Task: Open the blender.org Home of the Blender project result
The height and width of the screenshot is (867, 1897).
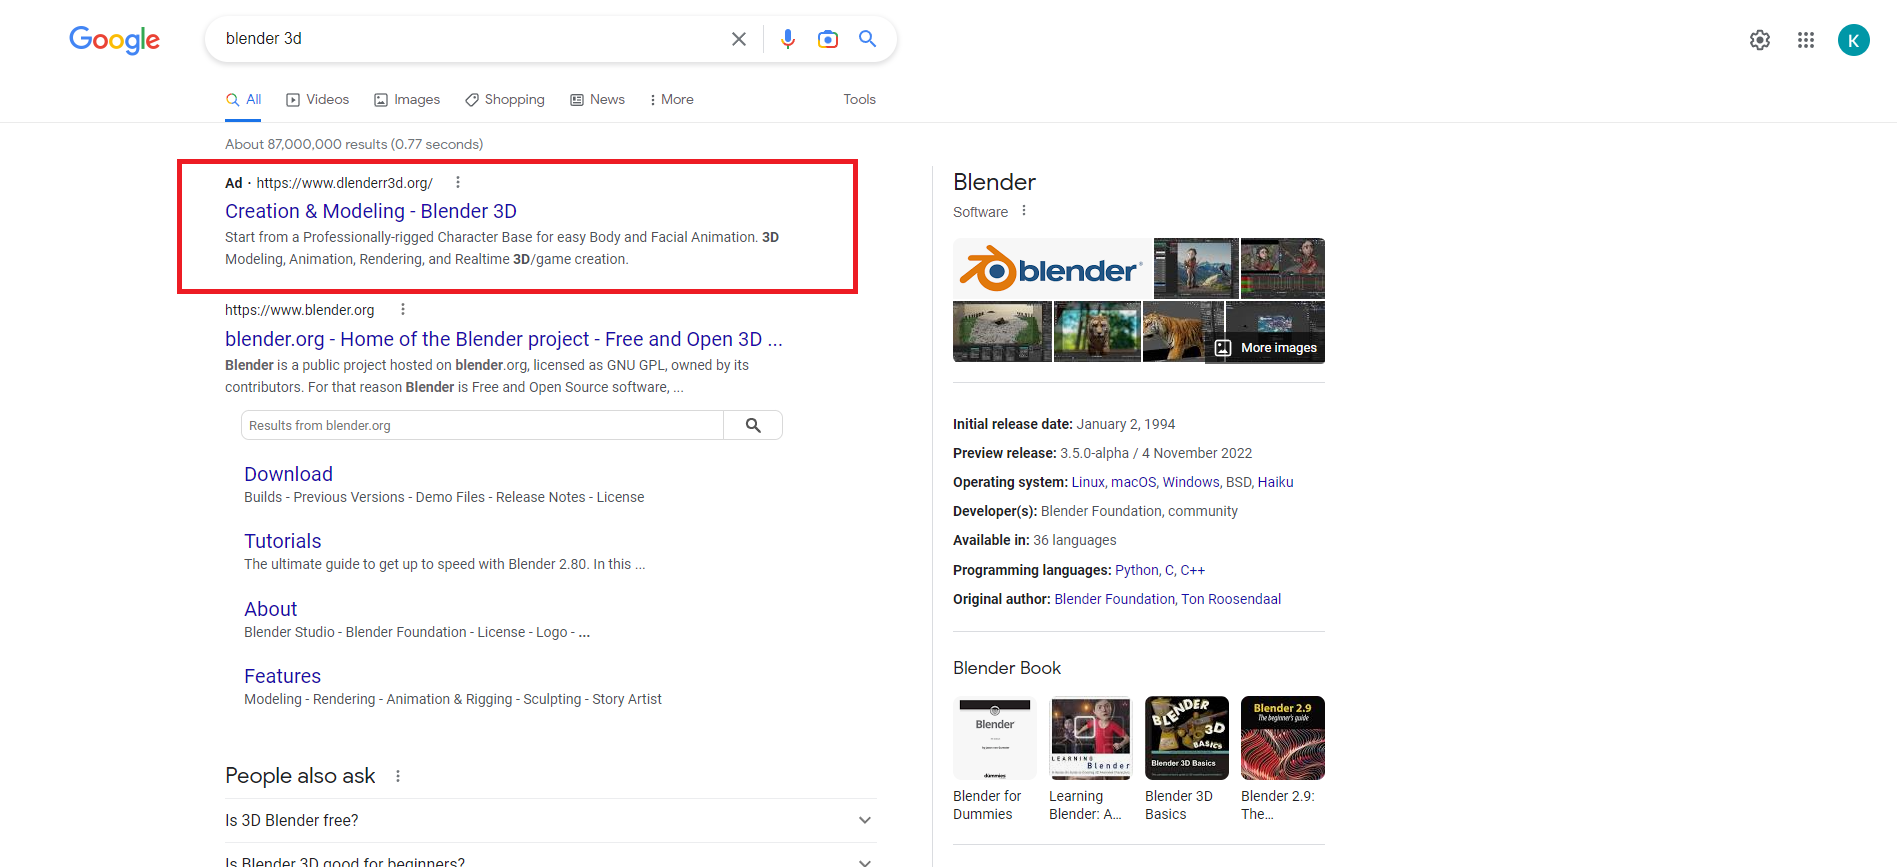Action: click(x=504, y=339)
